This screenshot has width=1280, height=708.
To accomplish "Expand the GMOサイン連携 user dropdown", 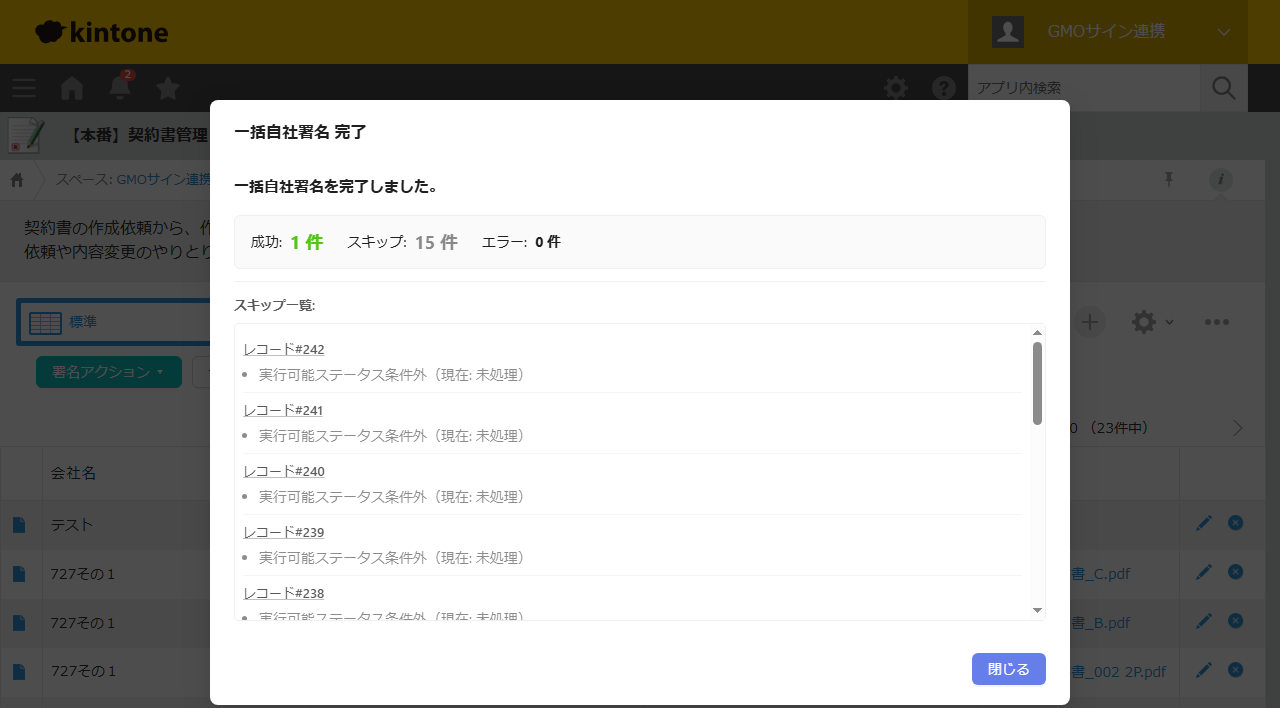I will [1108, 32].
